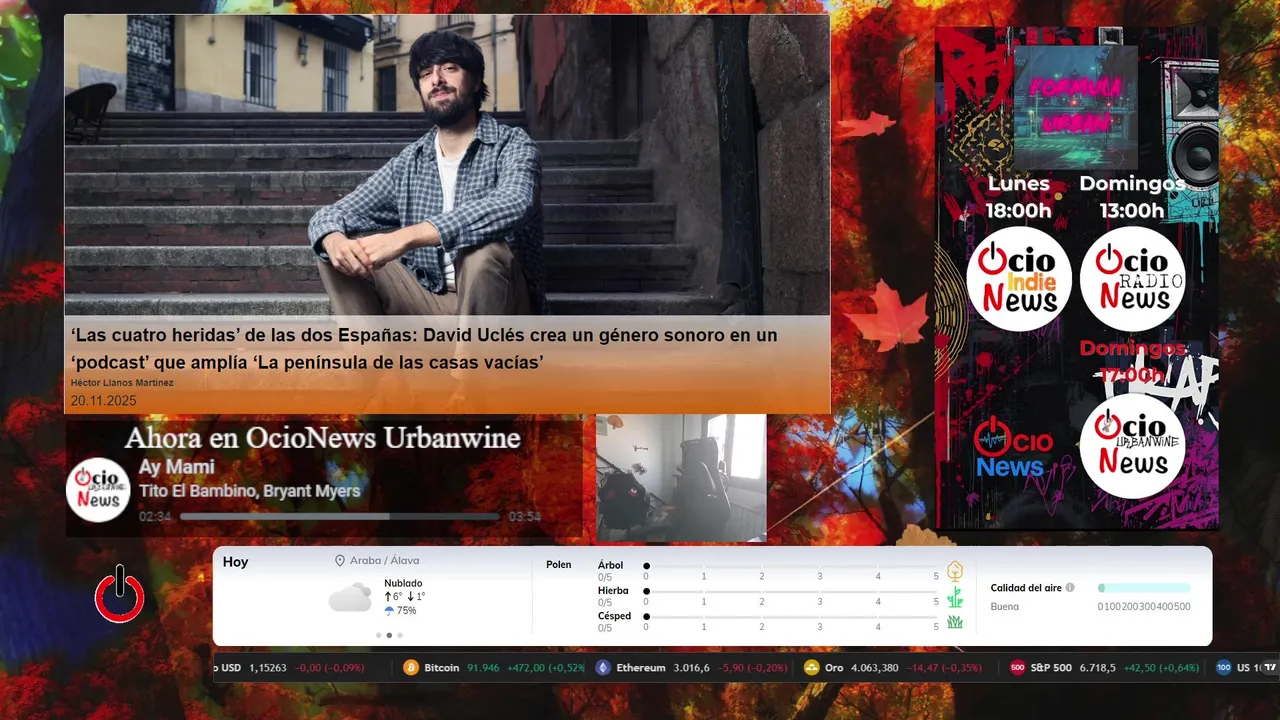
Task: Open the Ocio Radio News logo
Action: pyautogui.click(x=1132, y=279)
